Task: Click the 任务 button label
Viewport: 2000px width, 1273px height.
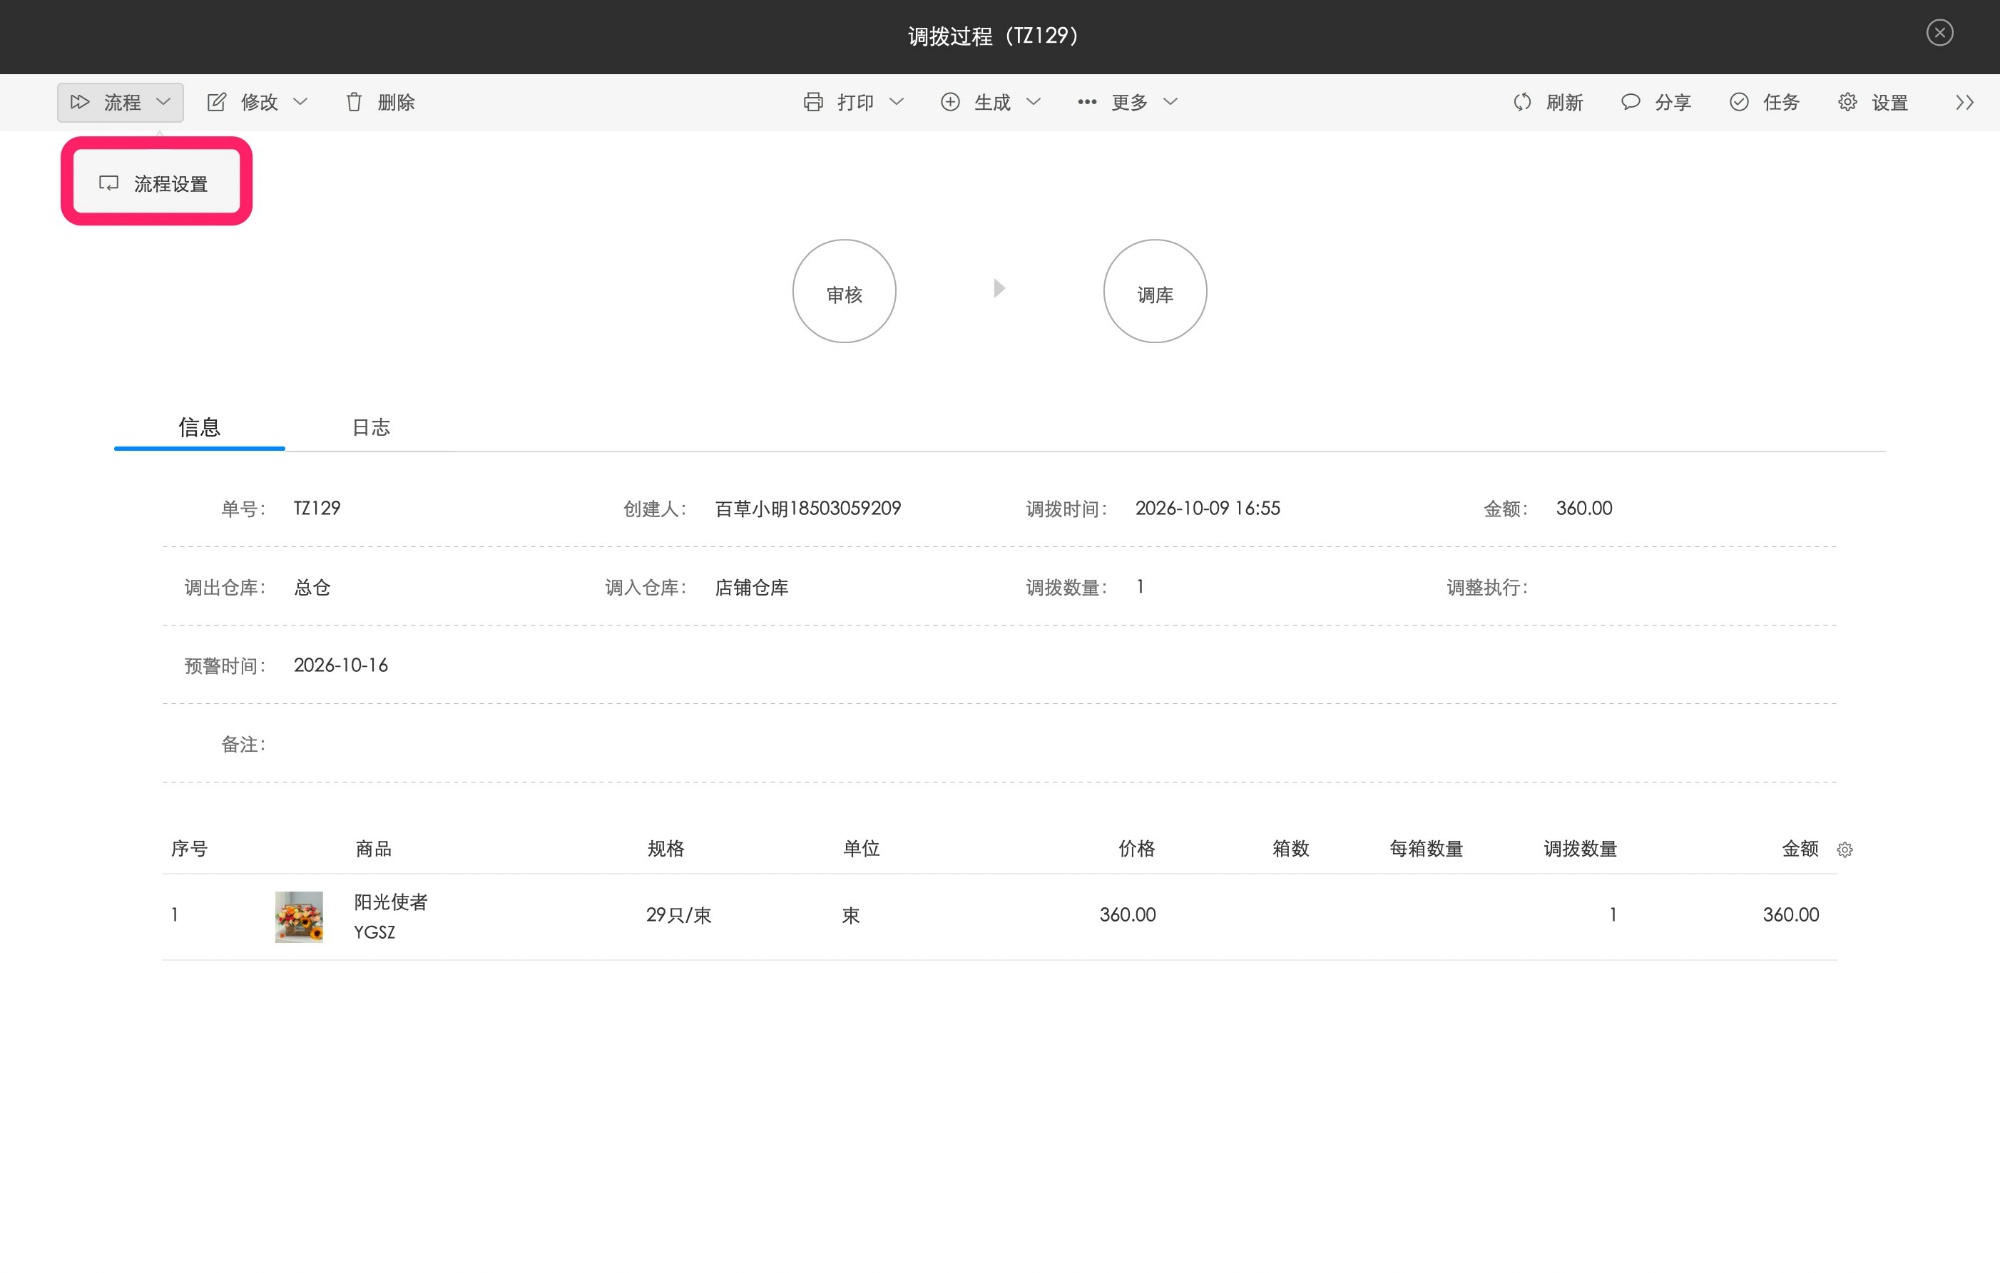Action: click(x=1781, y=102)
